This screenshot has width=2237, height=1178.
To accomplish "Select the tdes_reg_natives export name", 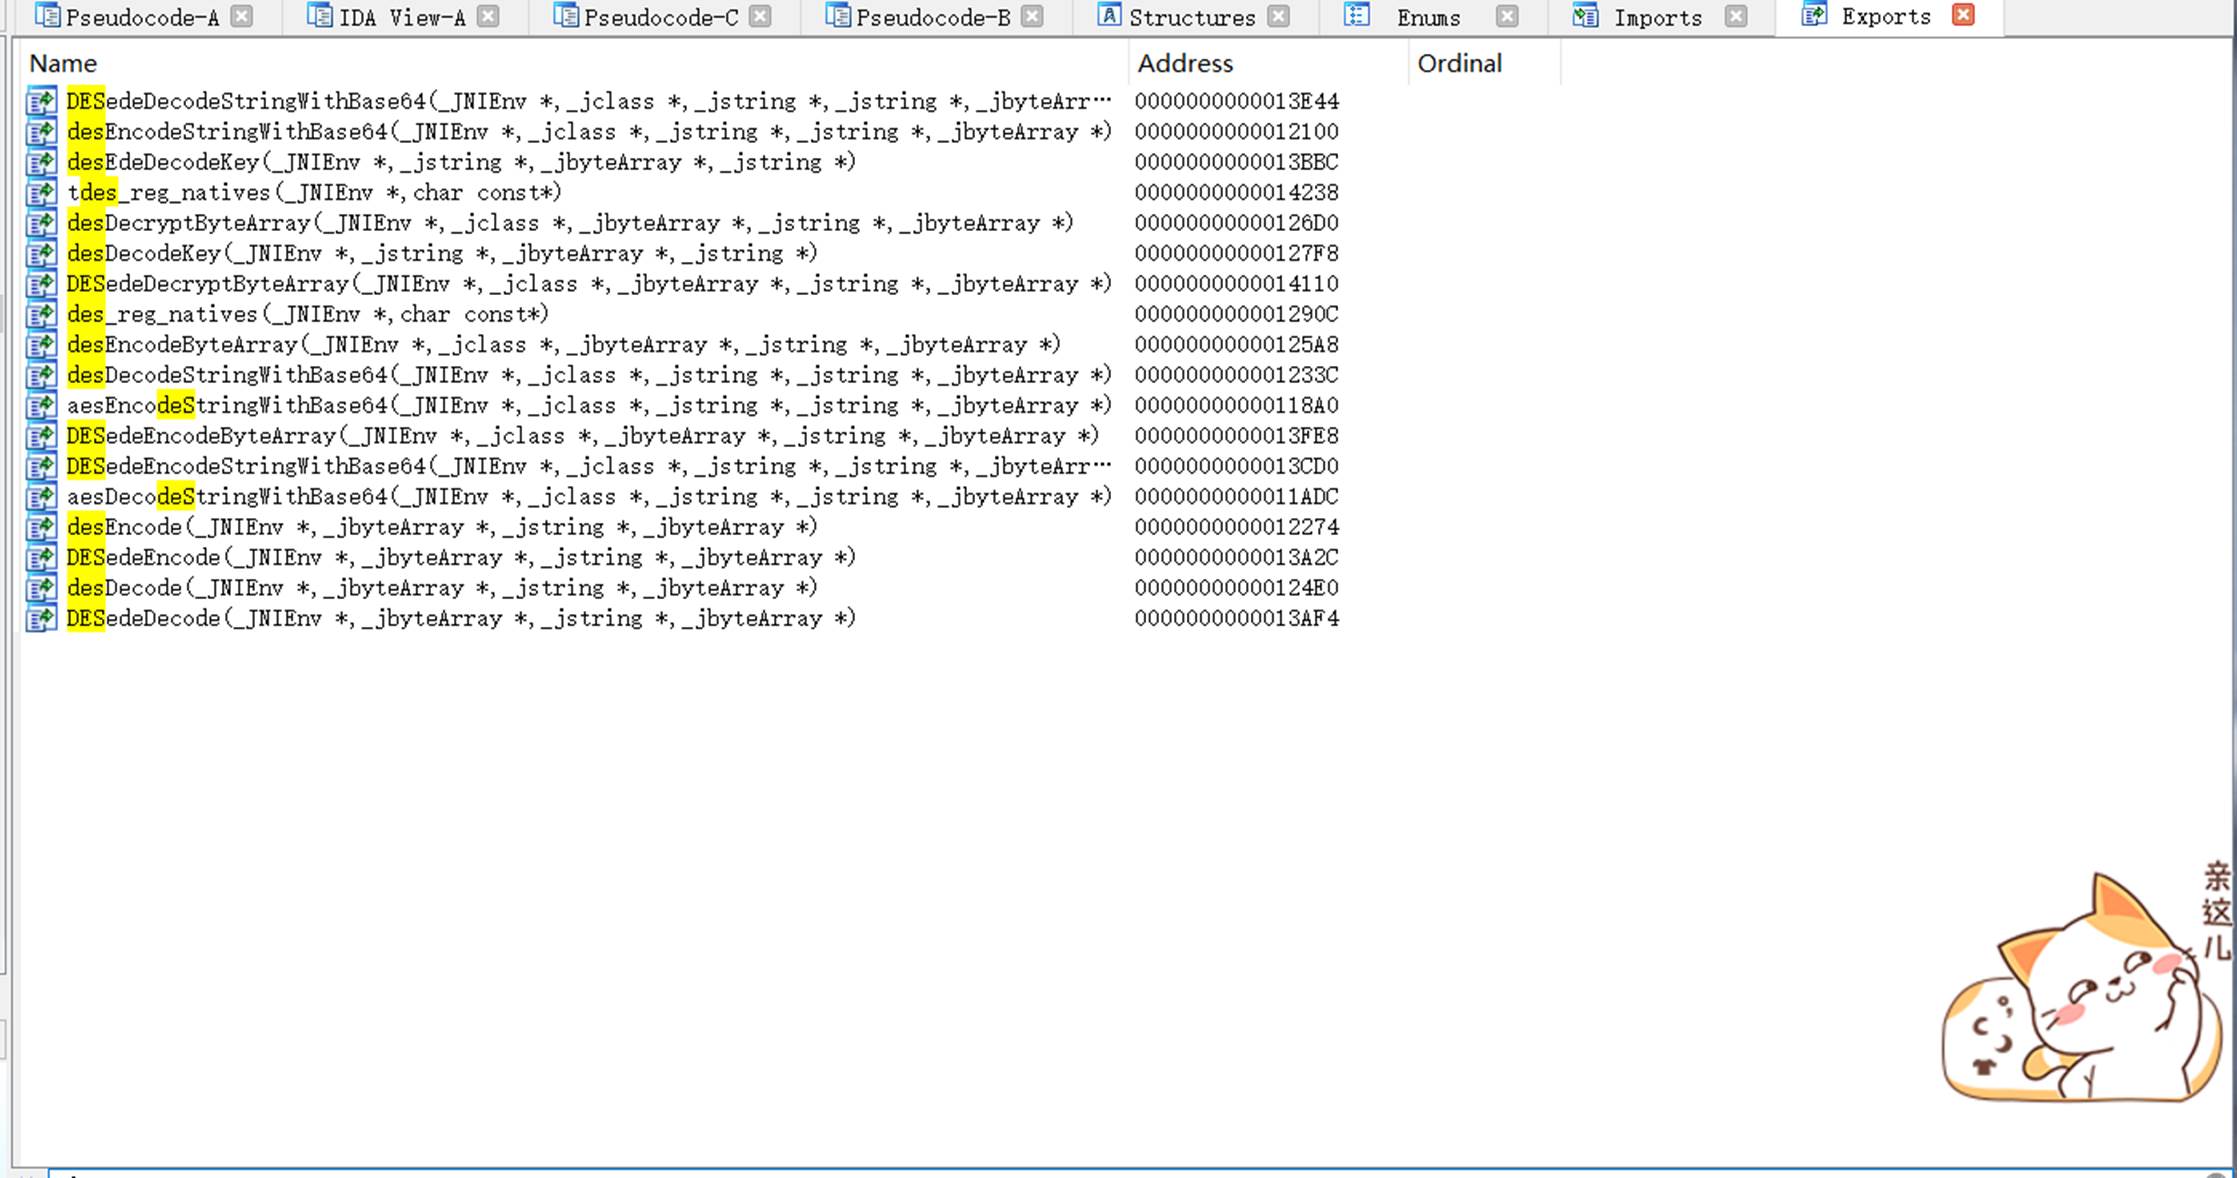I will tap(314, 192).
